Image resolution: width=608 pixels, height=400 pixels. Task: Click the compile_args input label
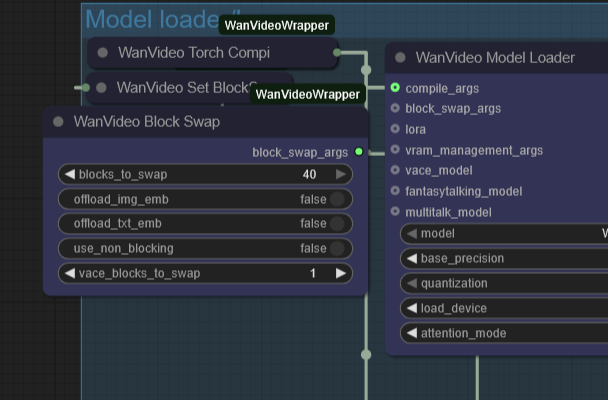click(442, 88)
